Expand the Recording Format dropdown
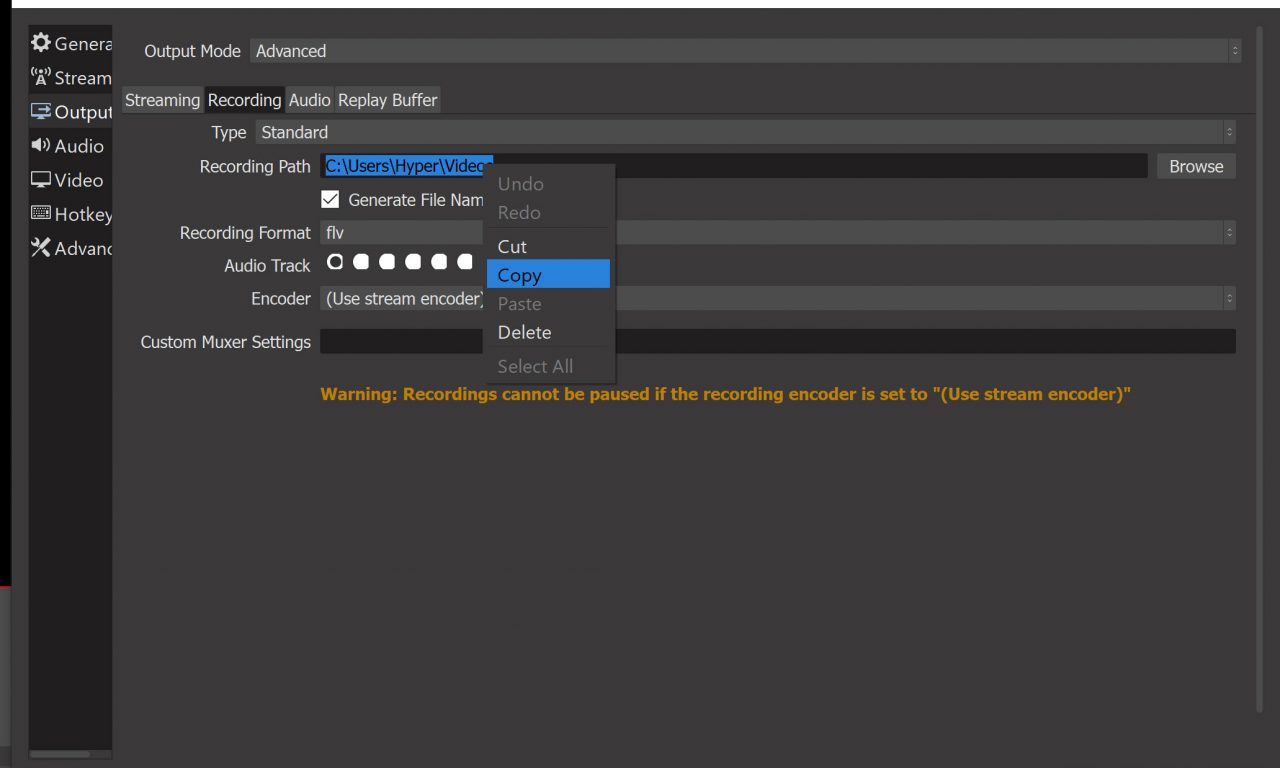Screen dimensions: 1280x768 click(x=920, y=233)
